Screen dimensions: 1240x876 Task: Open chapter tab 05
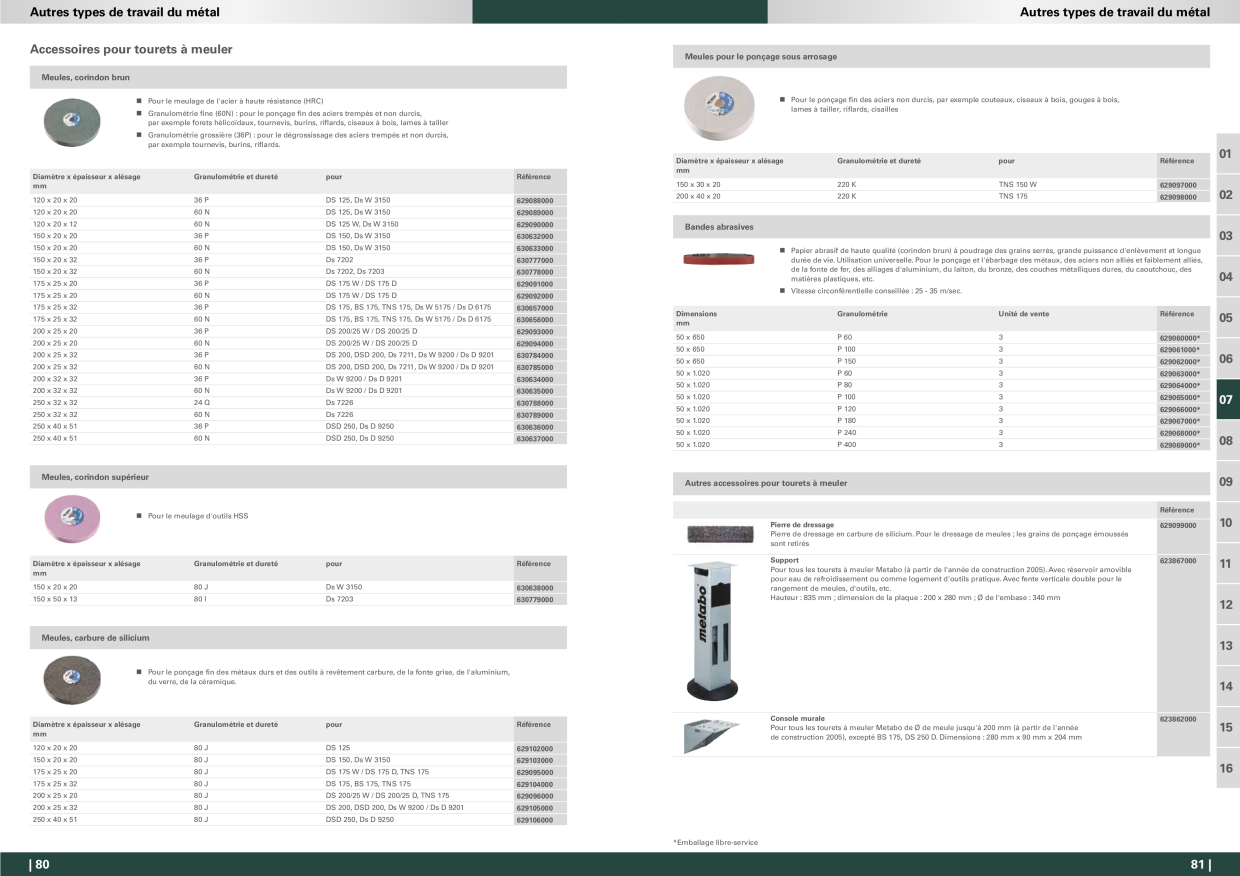[1227, 318]
